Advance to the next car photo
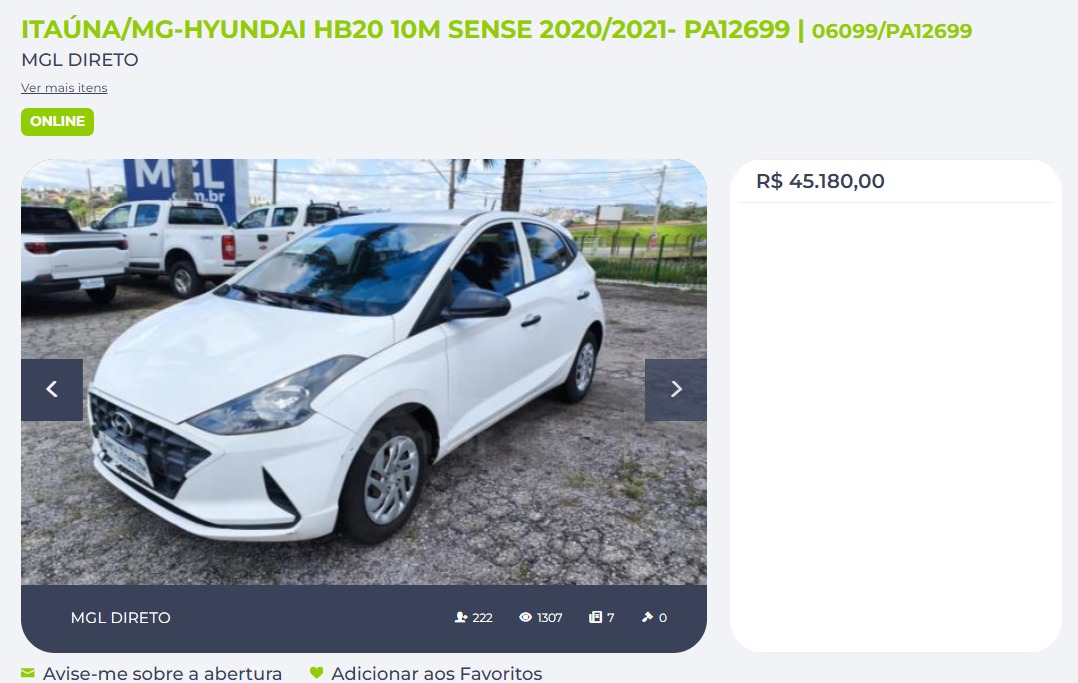The image size is (1078, 683). coord(676,389)
